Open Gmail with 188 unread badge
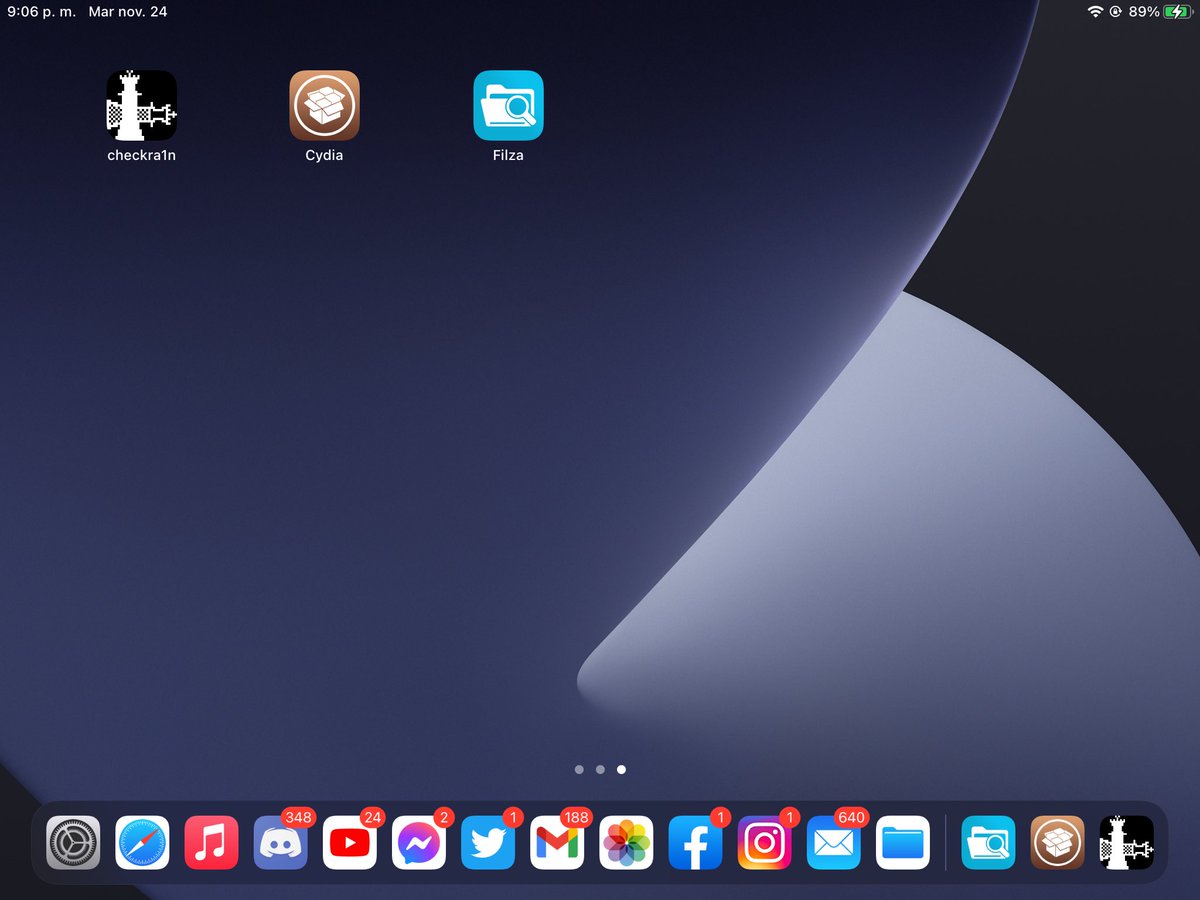1200x900 pixels. 557,843
